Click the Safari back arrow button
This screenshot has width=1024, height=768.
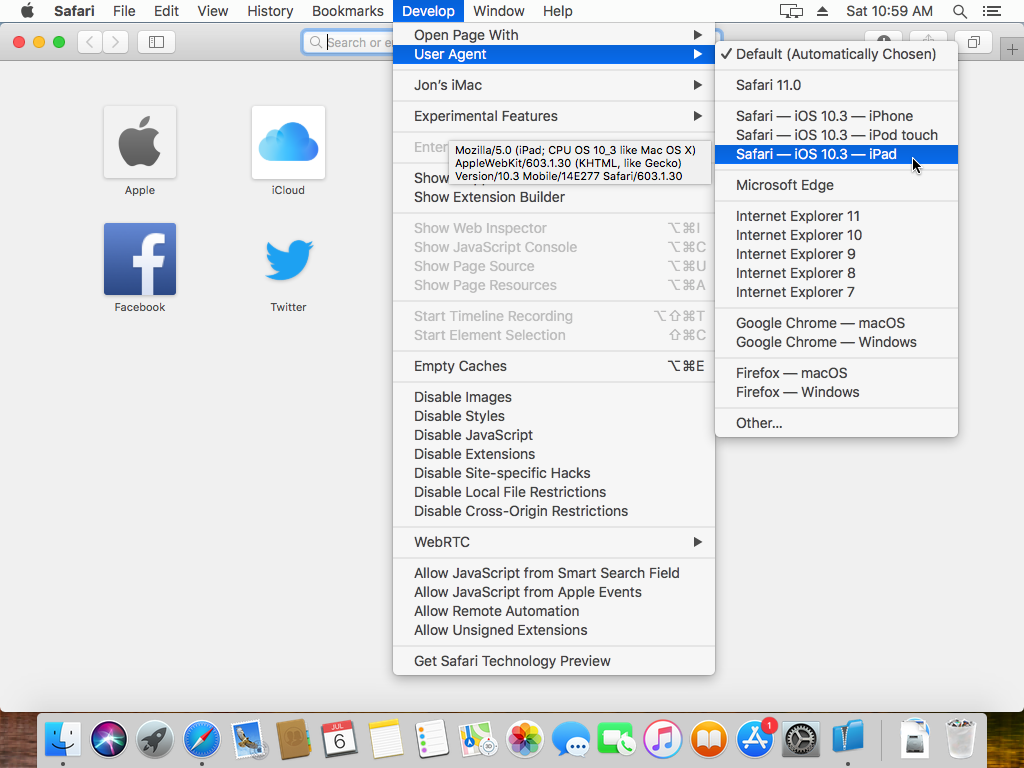click(x=90, y=42)
